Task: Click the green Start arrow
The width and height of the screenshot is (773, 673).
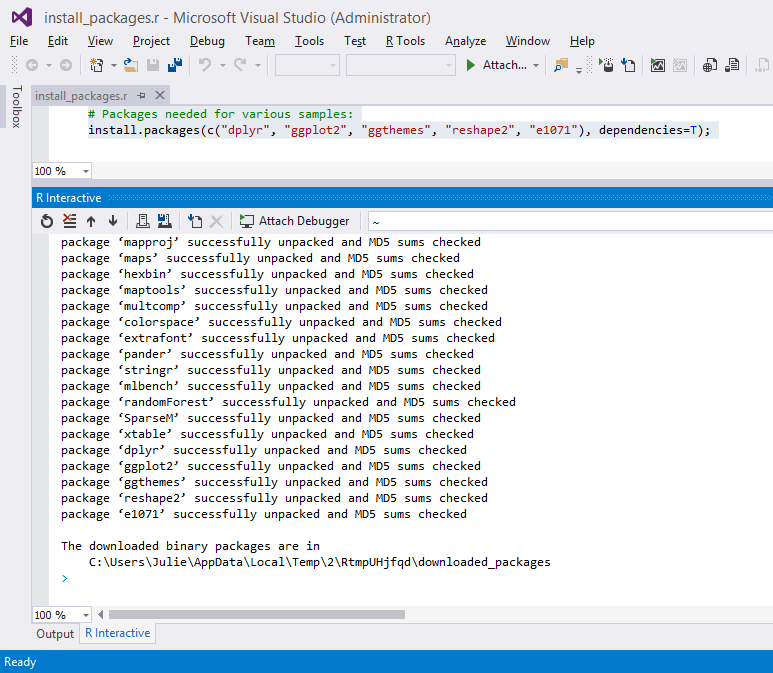Action: [470, 65]
